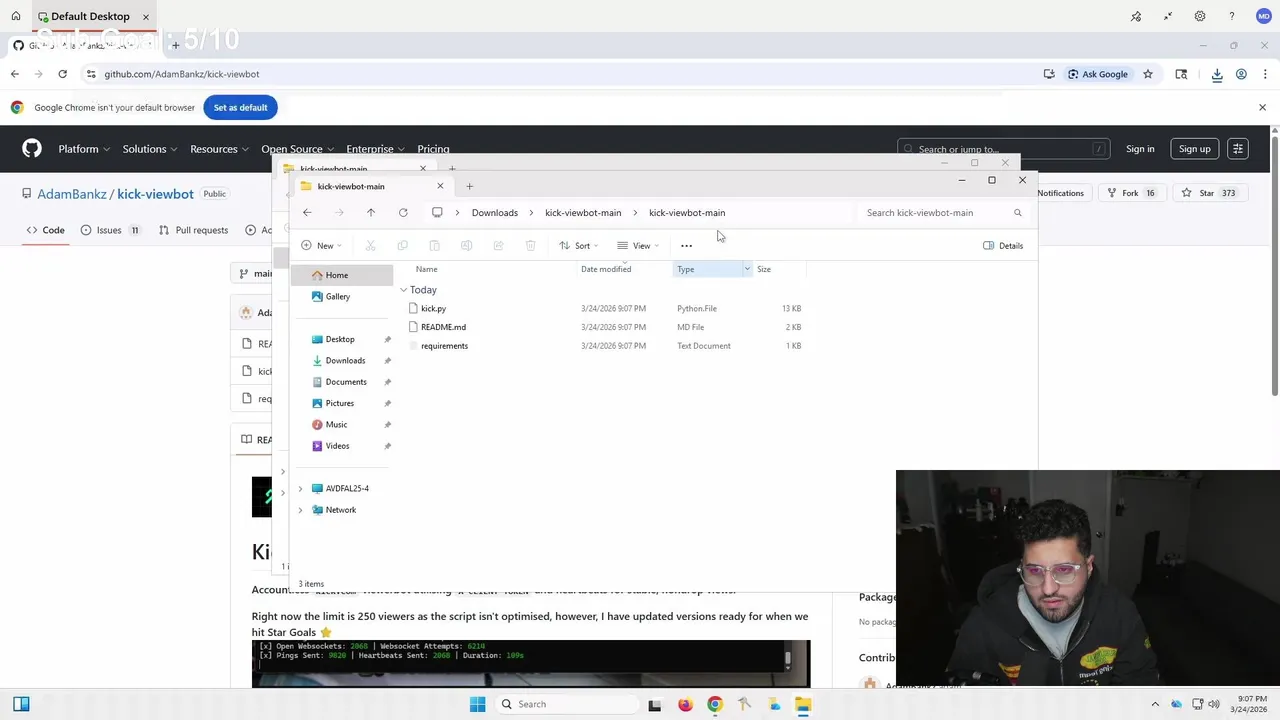Image resolution: width=1280 pixels, height=720 pixels.
Task: Dismiss the Chrome default browser banner
Action: pyautogui.click(x=1262, y=107)
